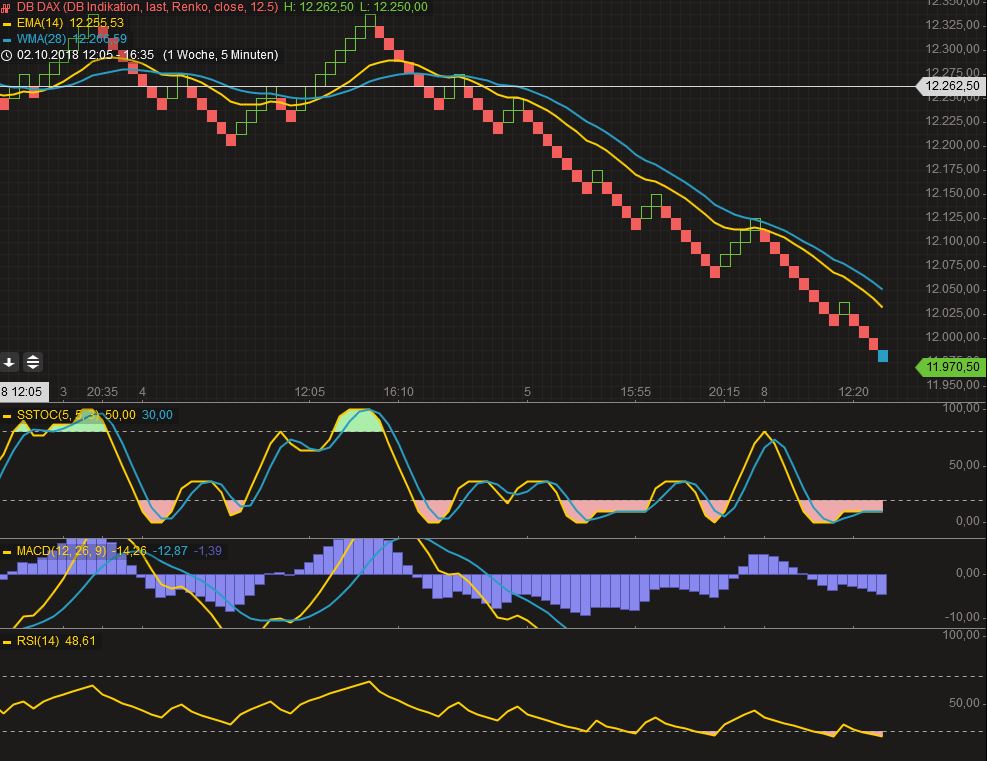
Task: Toggle the RSI(14) panel via its legend text
Action: coord(39,641)
